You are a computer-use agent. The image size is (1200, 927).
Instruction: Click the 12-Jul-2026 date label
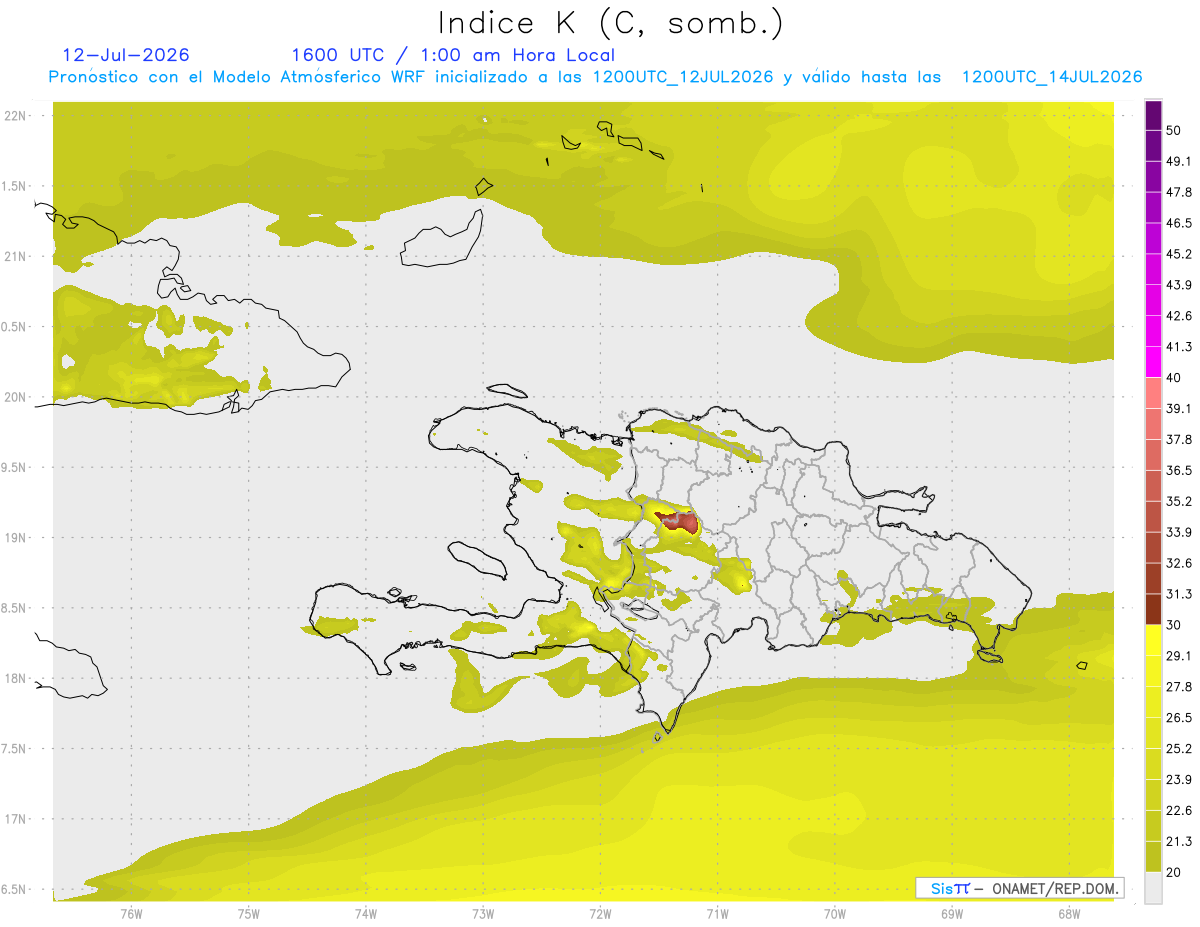tap(126, 55)
